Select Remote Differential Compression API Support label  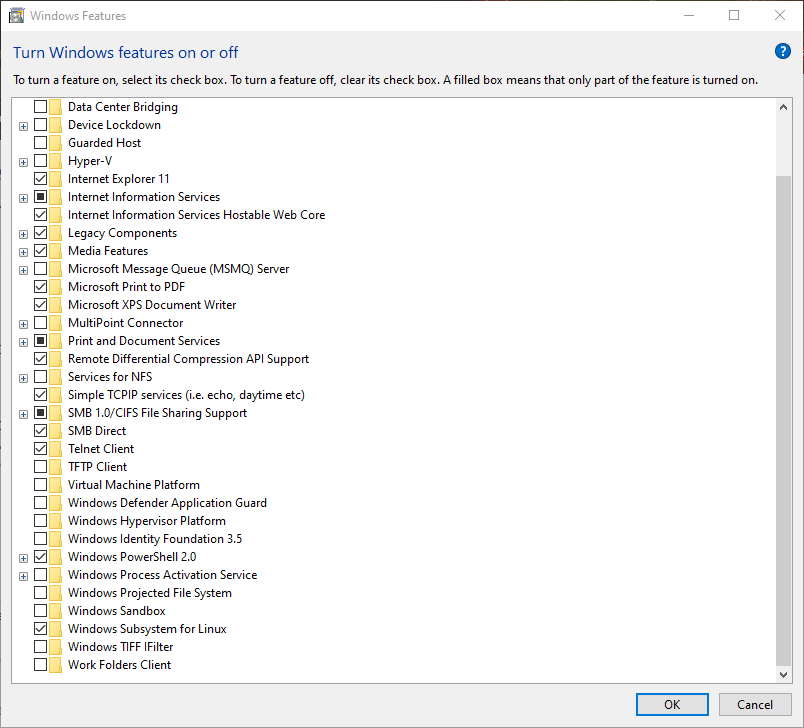188,359
